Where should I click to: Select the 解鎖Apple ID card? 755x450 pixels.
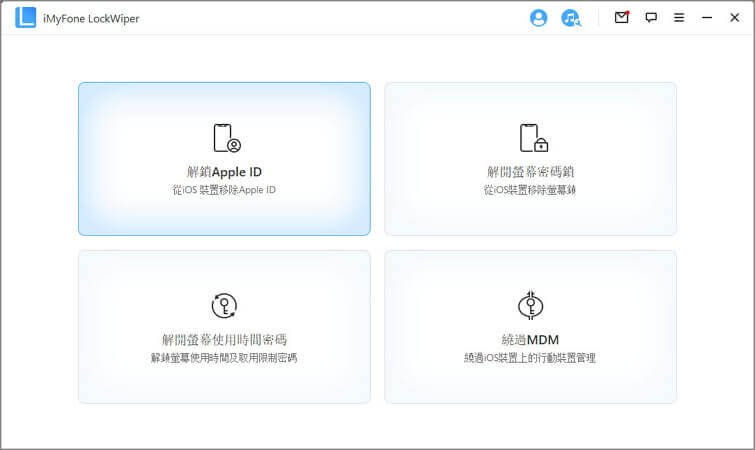coord(224,159)
